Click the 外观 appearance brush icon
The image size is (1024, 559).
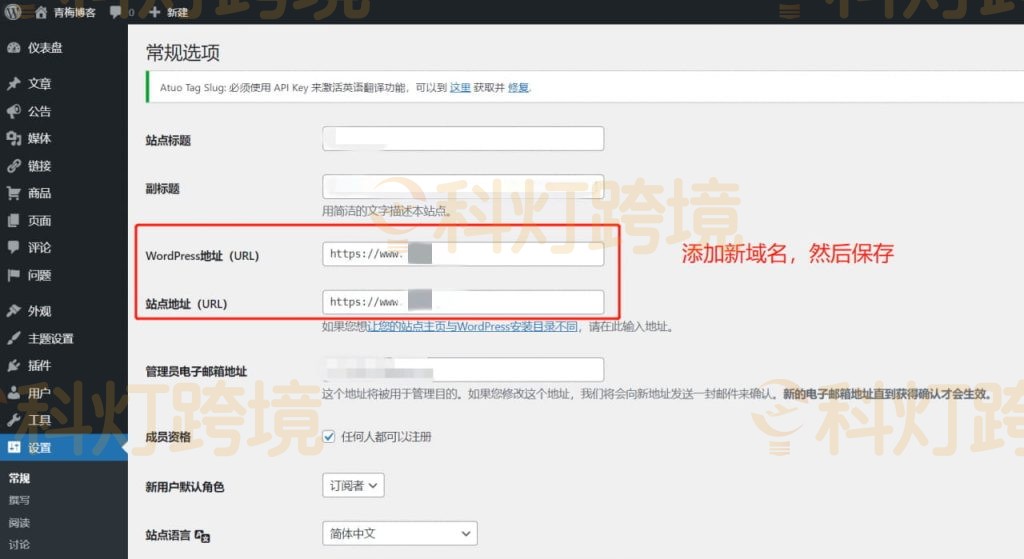tap(13, 311)
